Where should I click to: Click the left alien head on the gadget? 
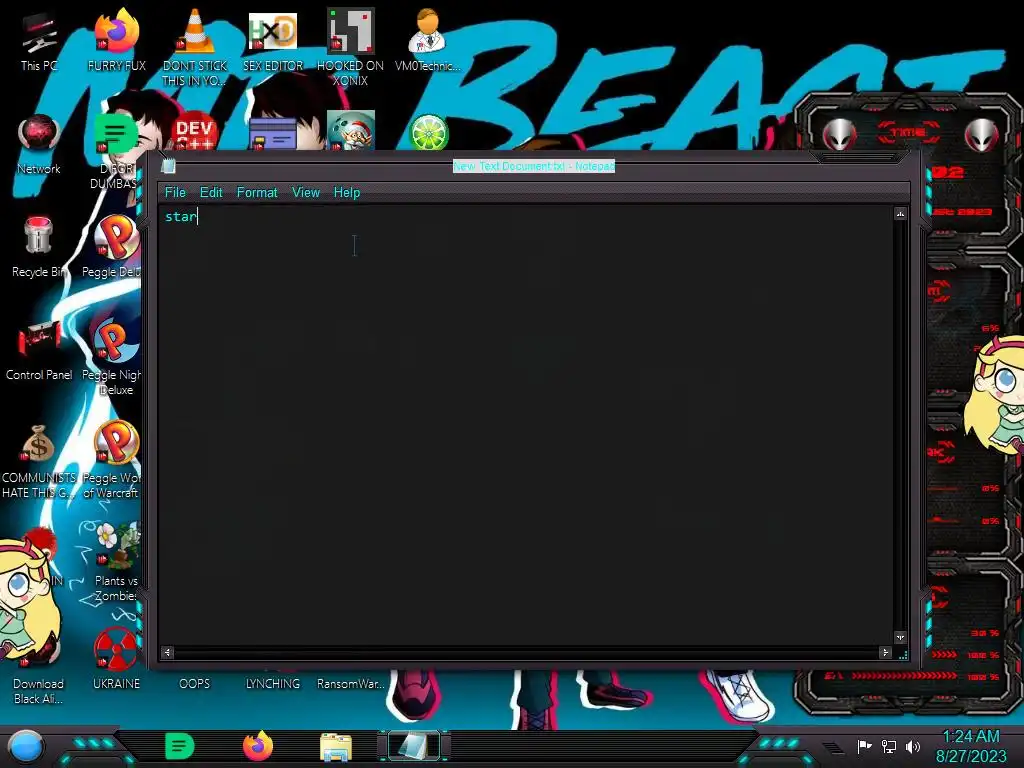point(840,135)
